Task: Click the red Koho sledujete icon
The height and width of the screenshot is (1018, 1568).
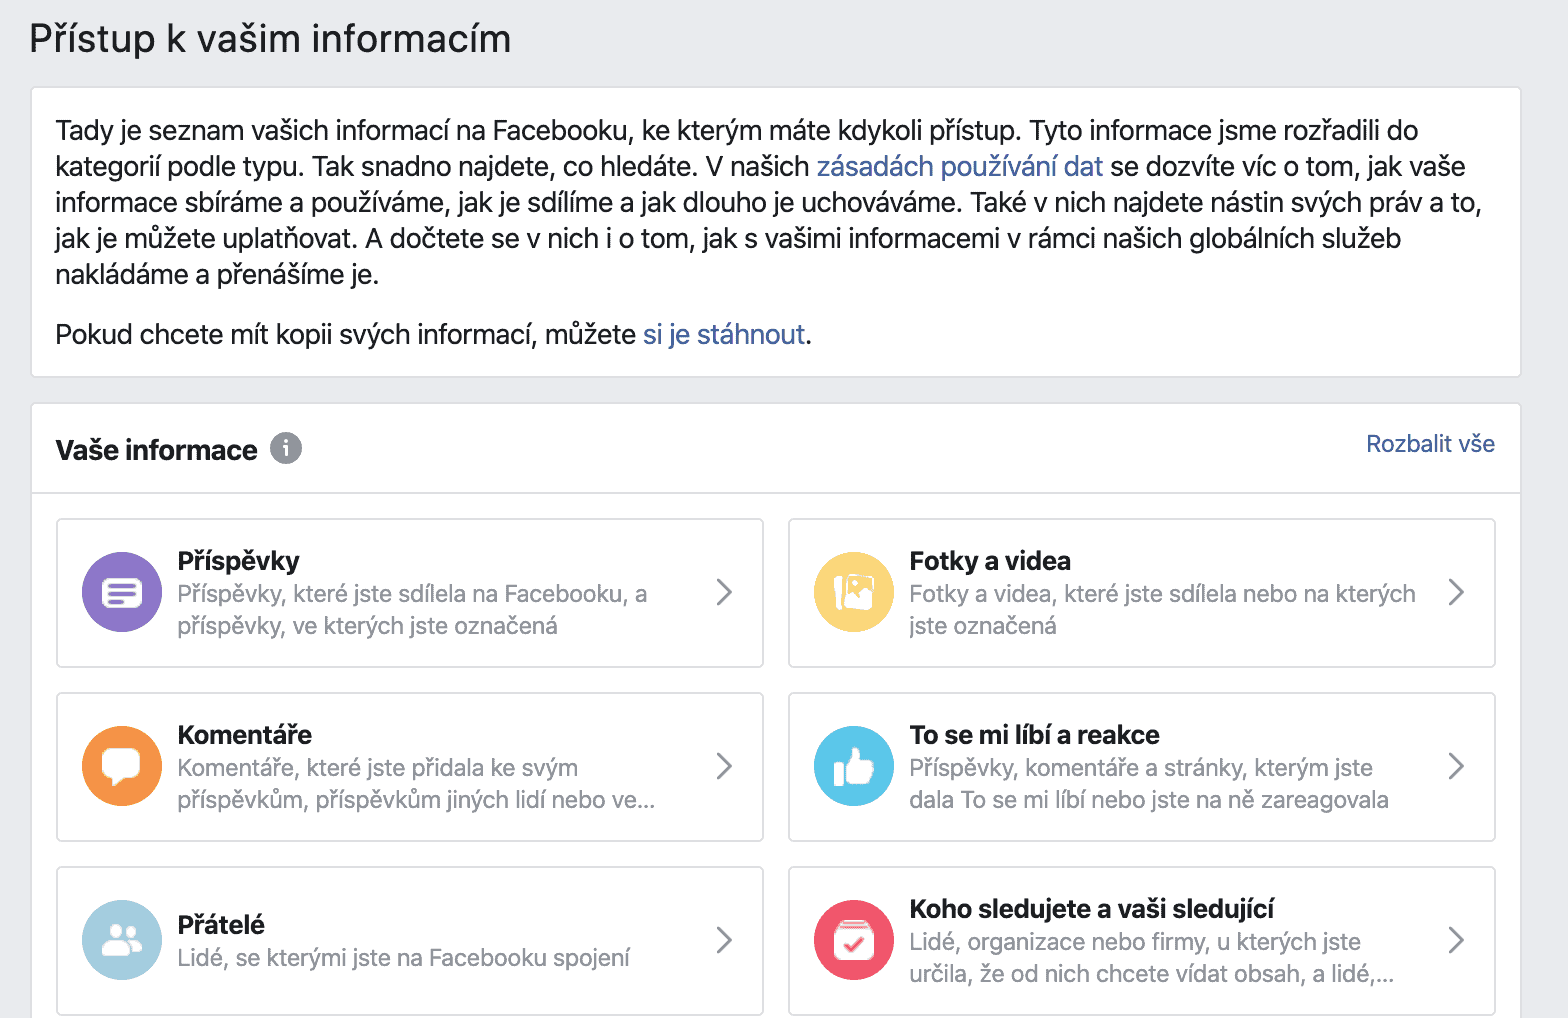Action: pyautogui.click(x=854, y=940)
